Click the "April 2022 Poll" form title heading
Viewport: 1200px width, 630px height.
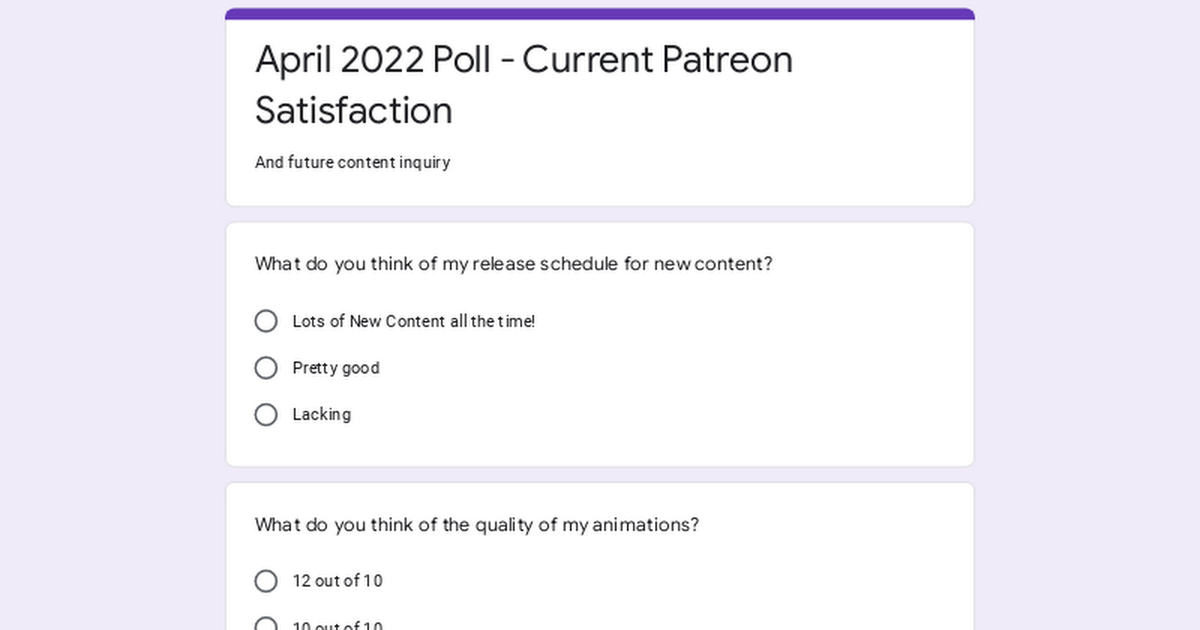pos(524,84)
